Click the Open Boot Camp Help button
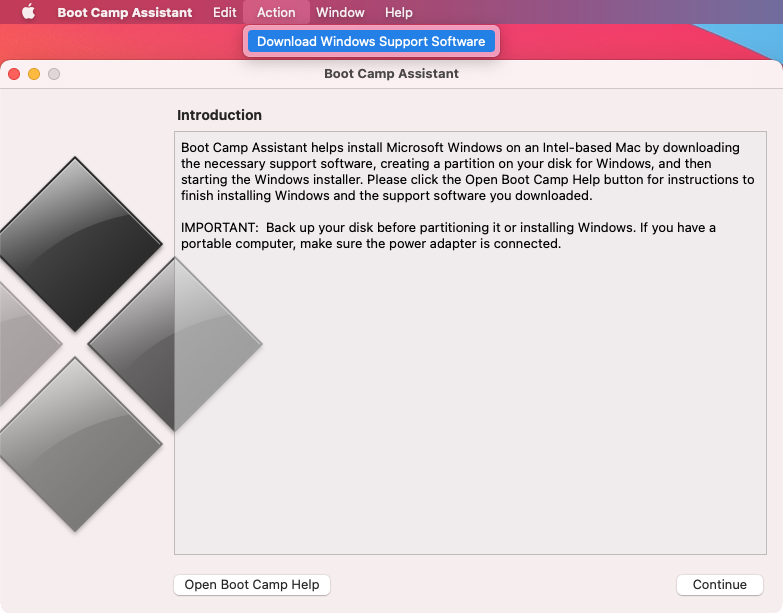 pyautogui.click(x=252, y=585)
